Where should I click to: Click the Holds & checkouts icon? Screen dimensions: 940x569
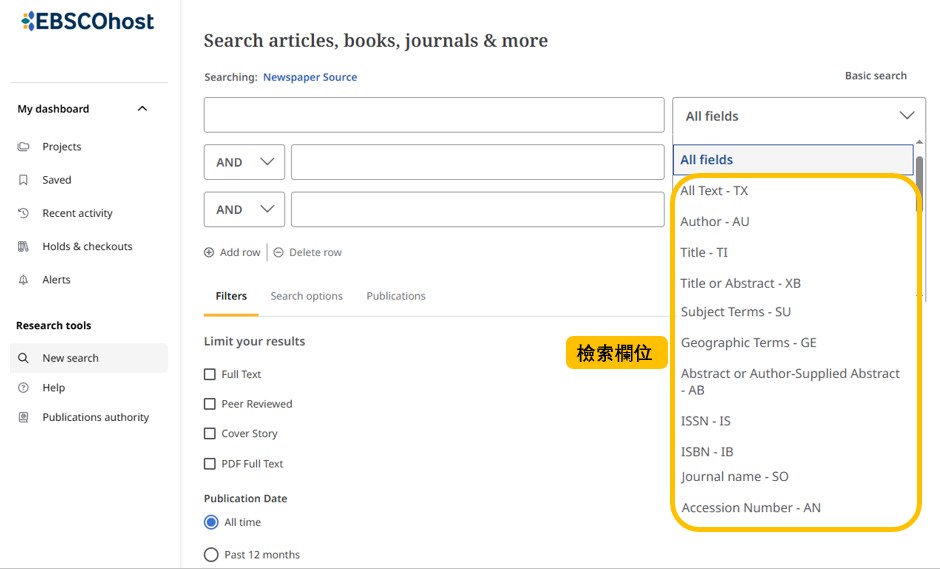(x=24, y=247)
